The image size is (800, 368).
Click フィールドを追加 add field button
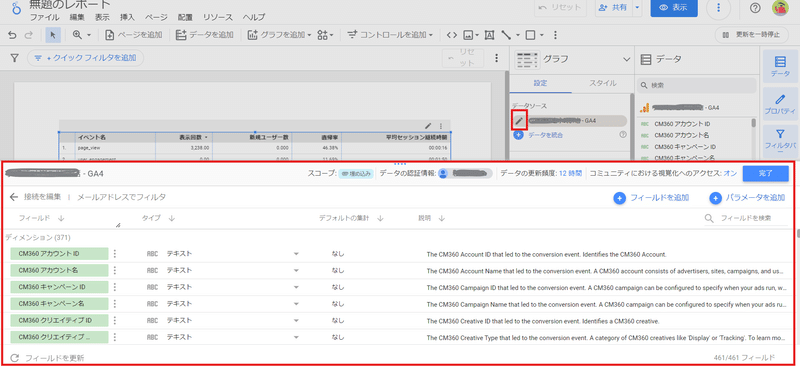click(652, 198)
